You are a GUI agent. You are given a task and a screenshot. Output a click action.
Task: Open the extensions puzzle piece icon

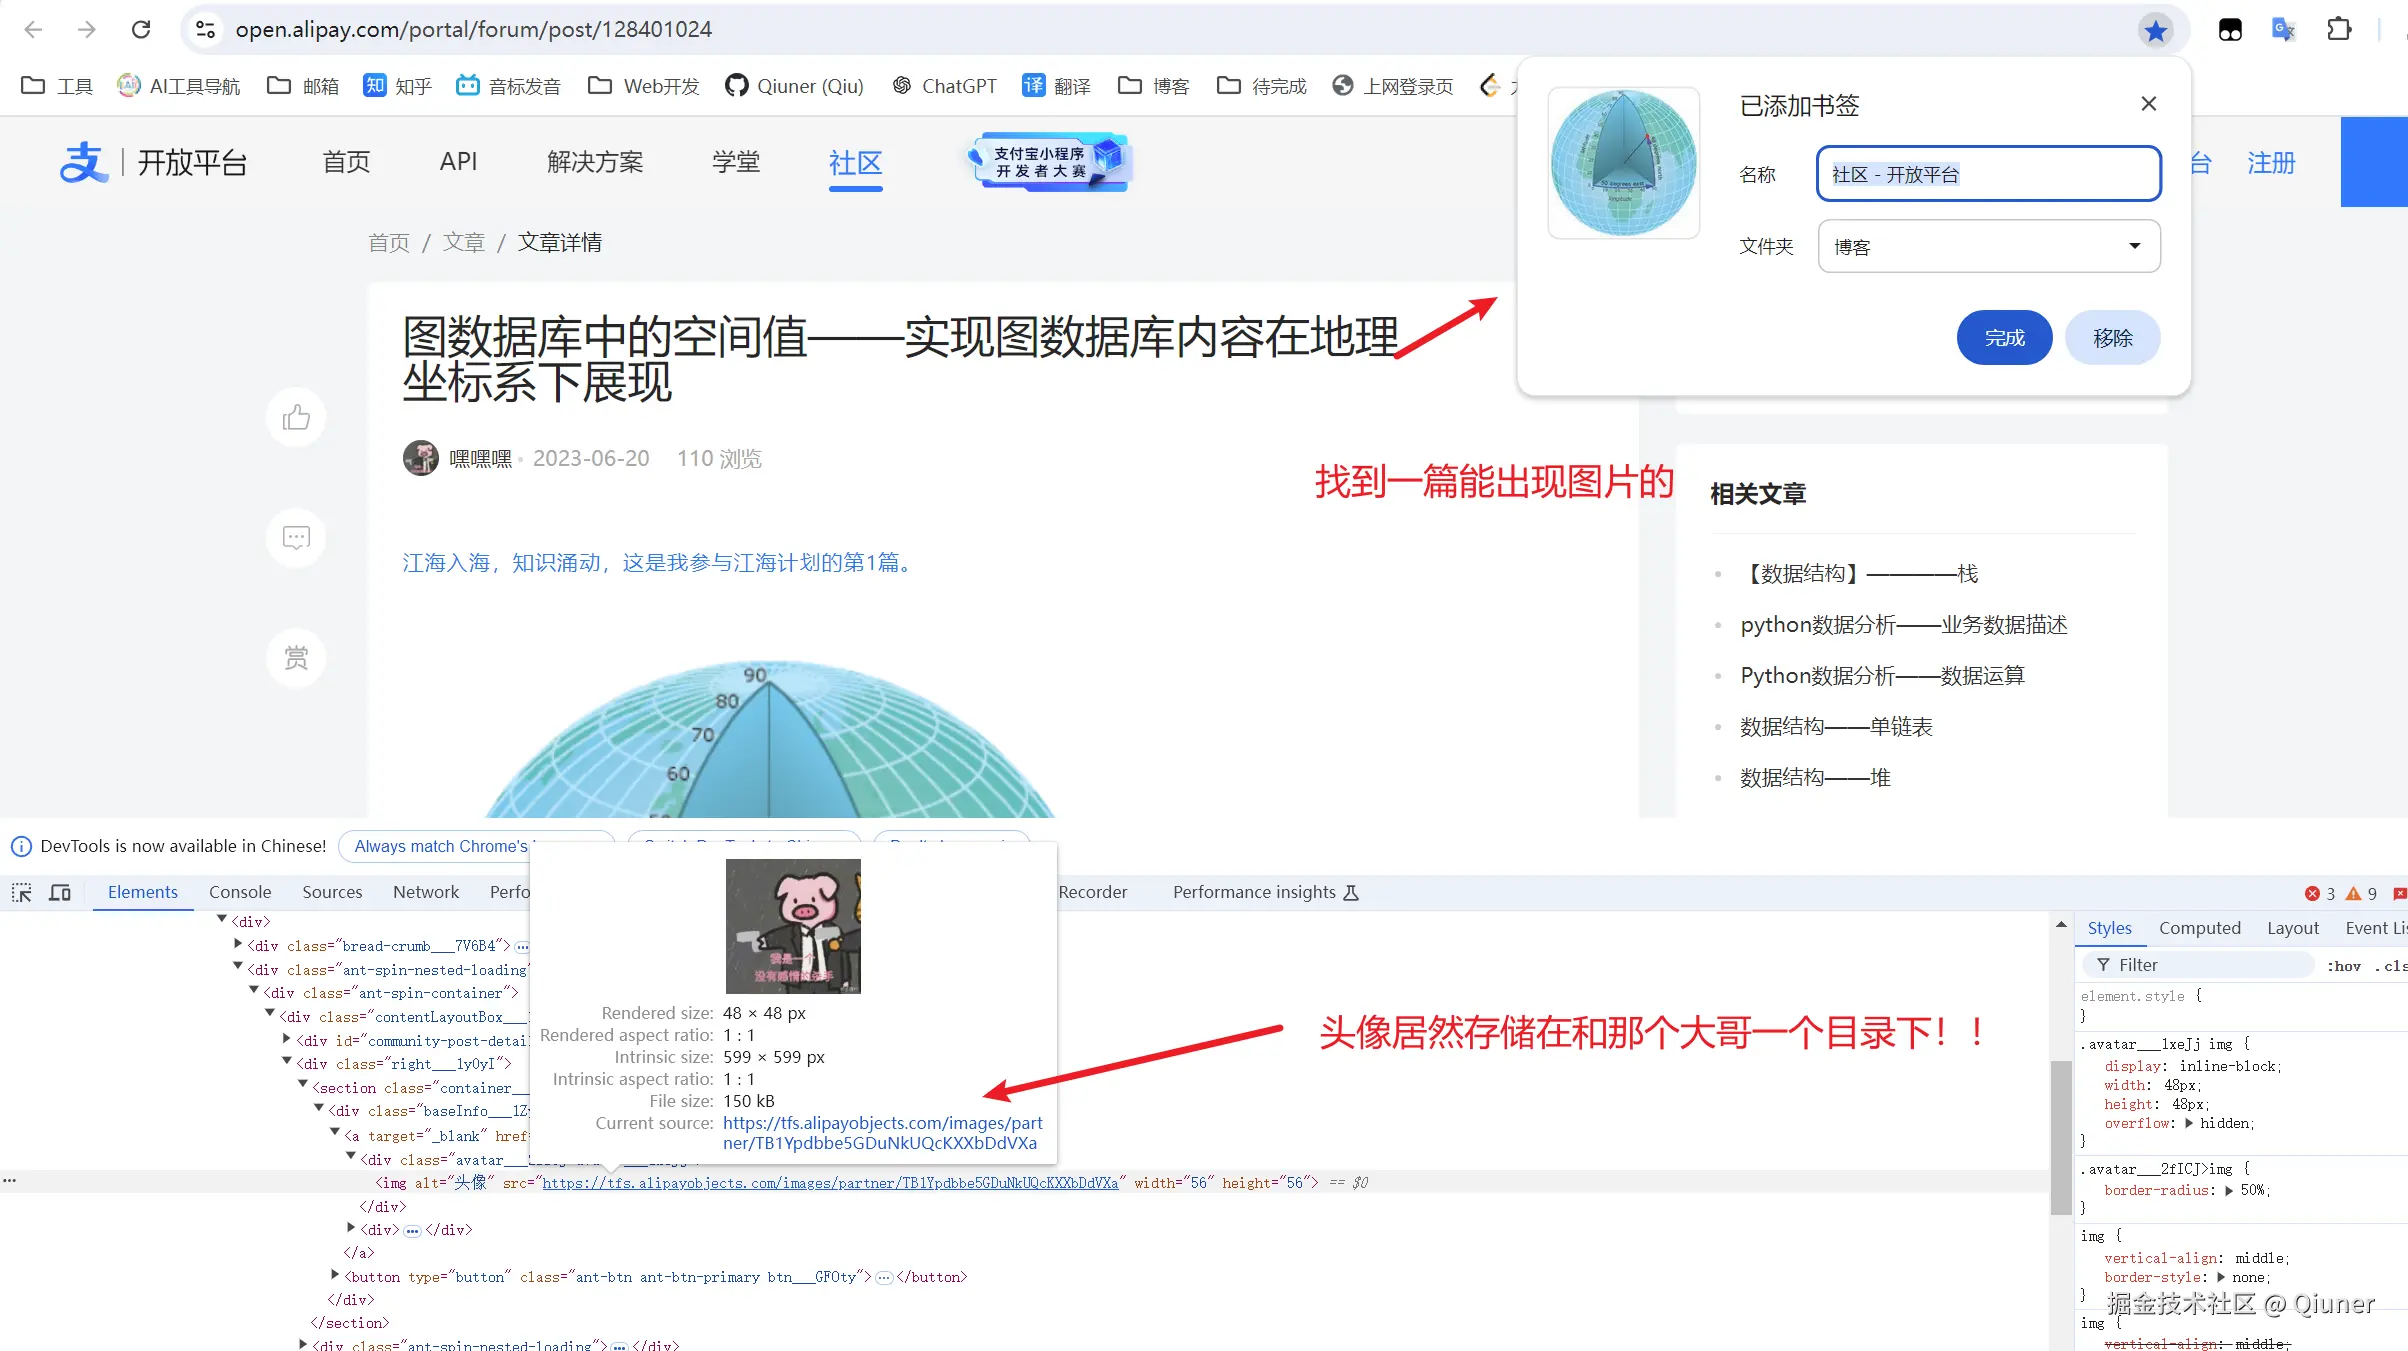(x=2338, y=30)
